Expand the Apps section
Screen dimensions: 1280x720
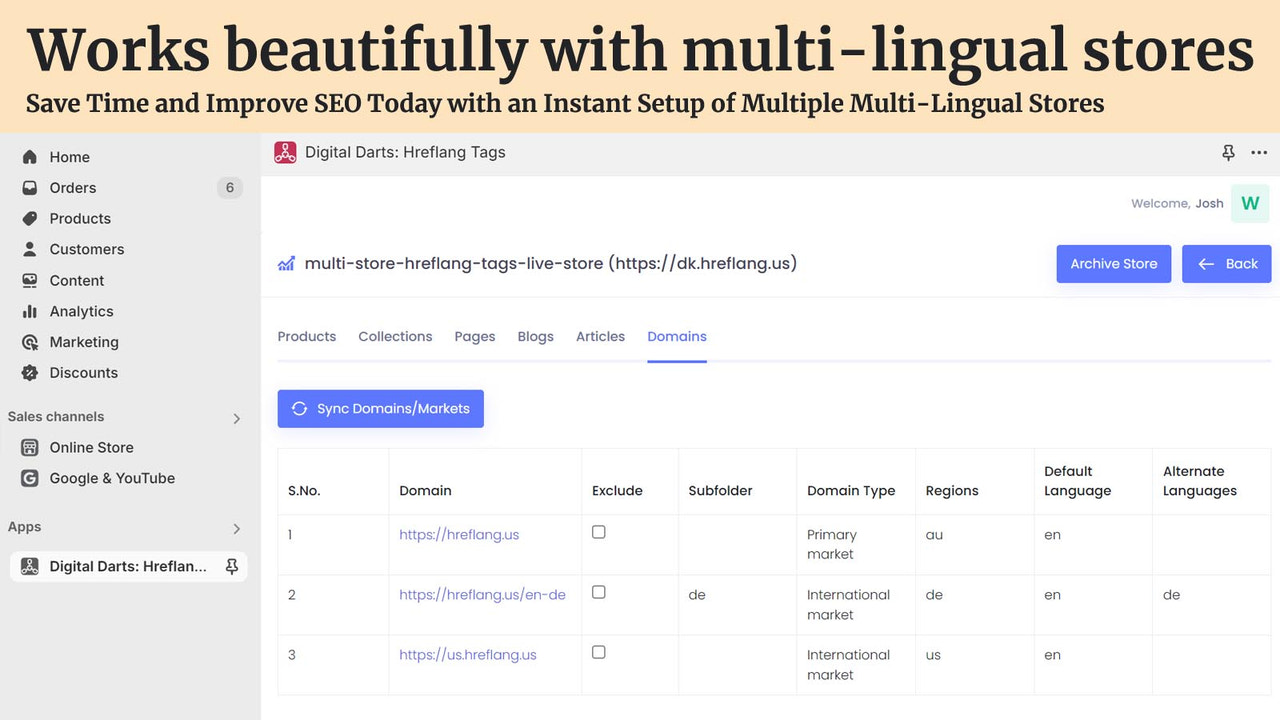click(237, 528)
